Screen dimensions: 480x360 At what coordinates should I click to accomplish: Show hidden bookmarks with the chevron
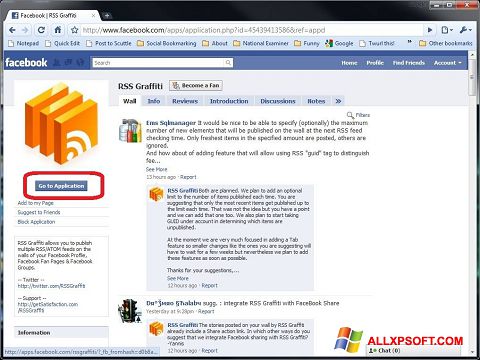[x=410, y=42]
